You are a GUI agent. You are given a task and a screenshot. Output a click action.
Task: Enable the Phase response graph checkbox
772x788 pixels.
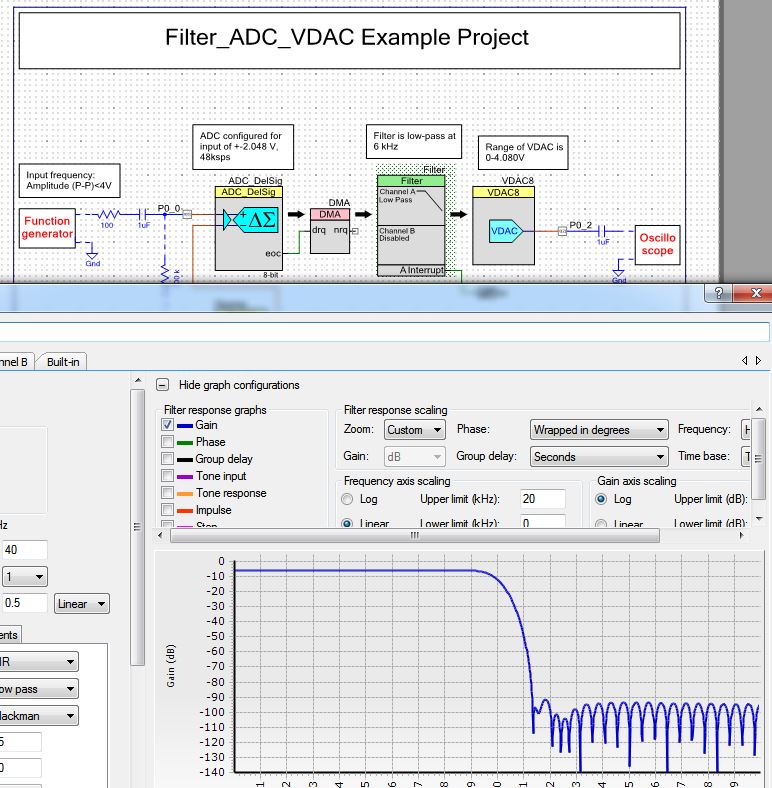pos(168,442)
